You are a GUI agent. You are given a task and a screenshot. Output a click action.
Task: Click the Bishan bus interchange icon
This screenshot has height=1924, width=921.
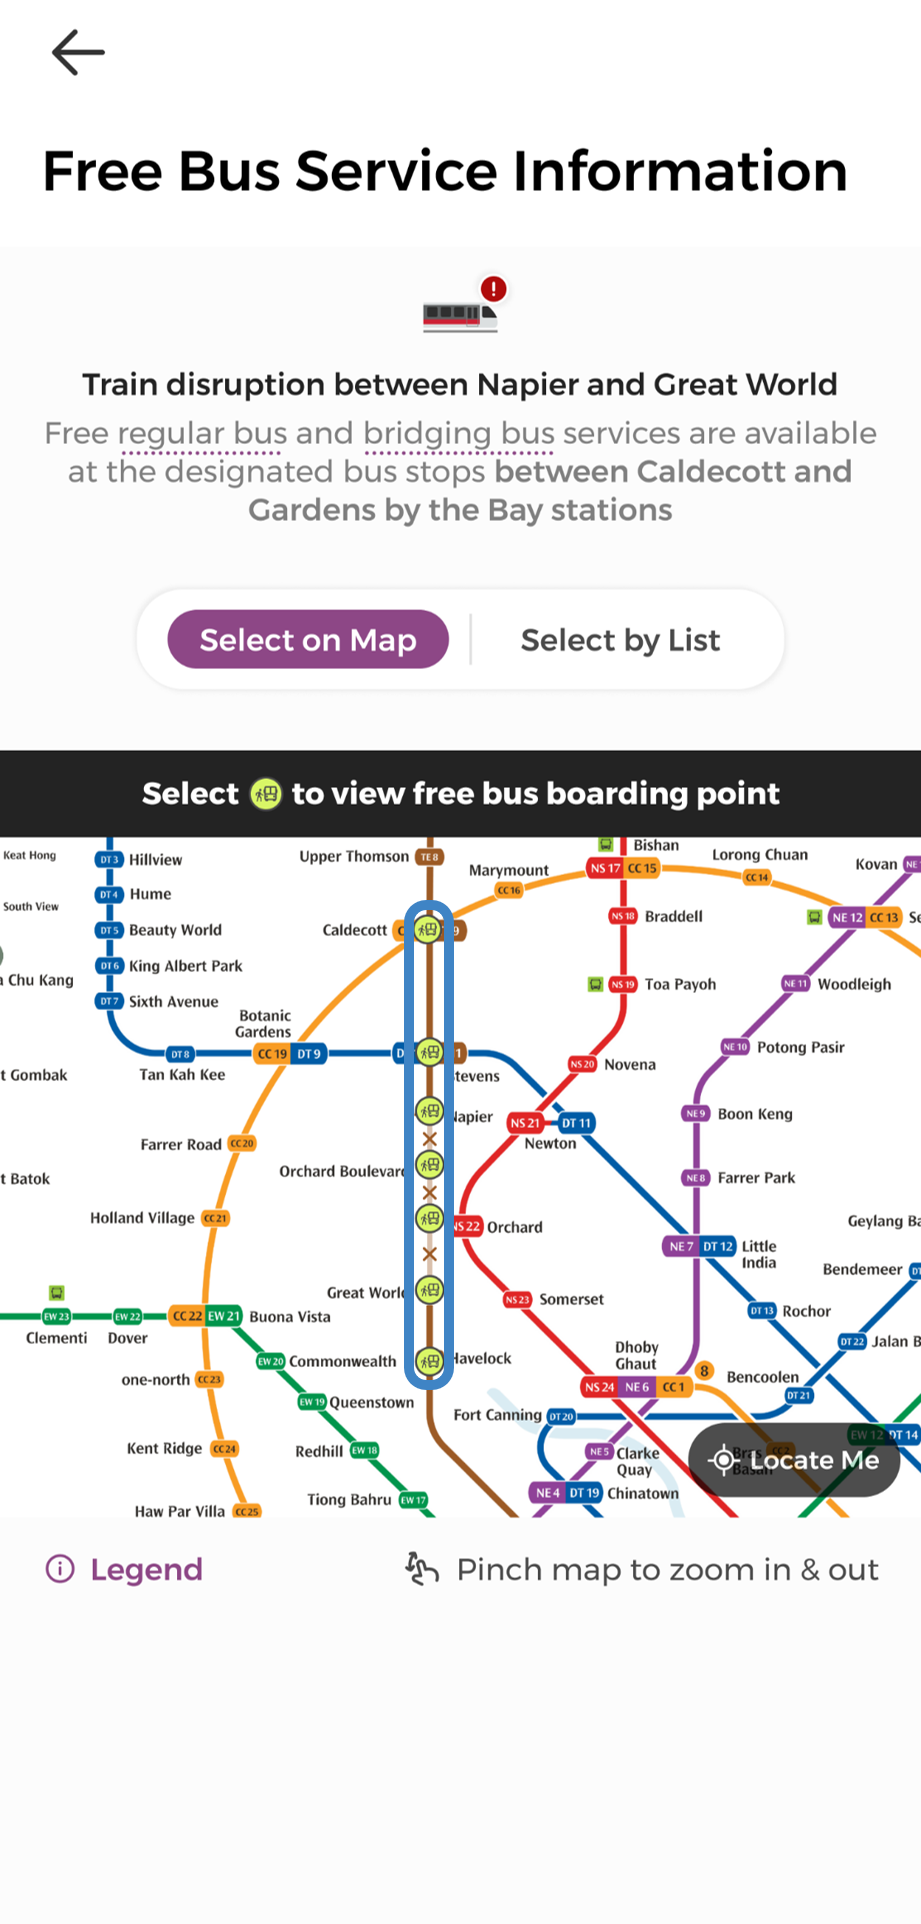point(606,845)
